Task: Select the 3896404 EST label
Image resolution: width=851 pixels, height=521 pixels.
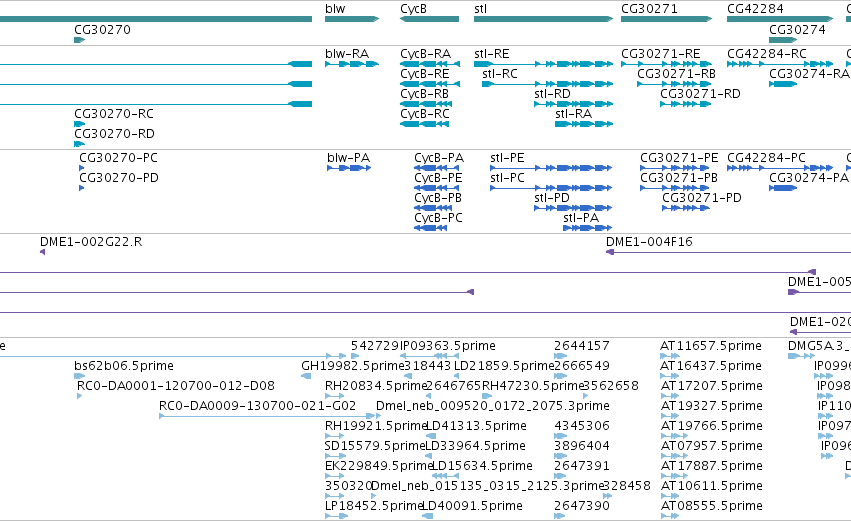Action: pos(582,446)
